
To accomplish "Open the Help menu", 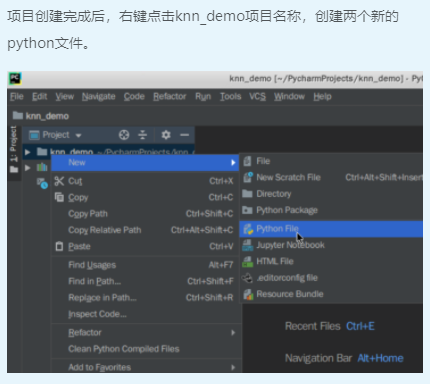I will click(322, 97).
